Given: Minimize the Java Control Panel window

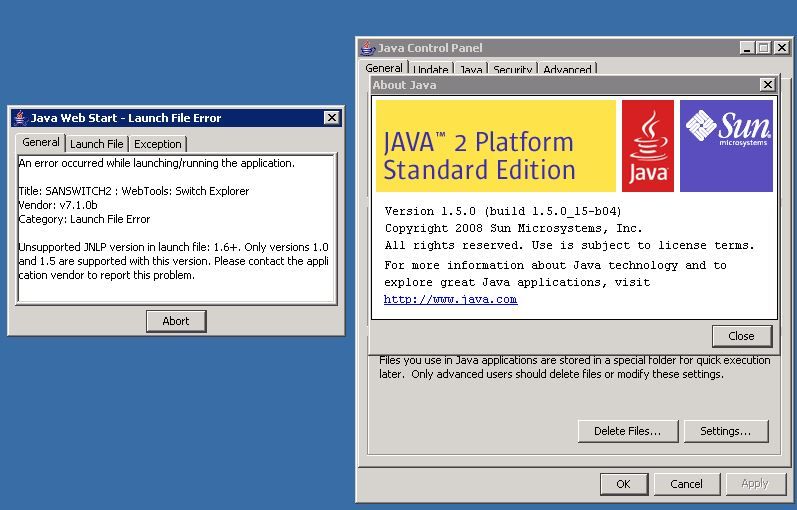Looking at the screenshot, I should coord(746,48).
